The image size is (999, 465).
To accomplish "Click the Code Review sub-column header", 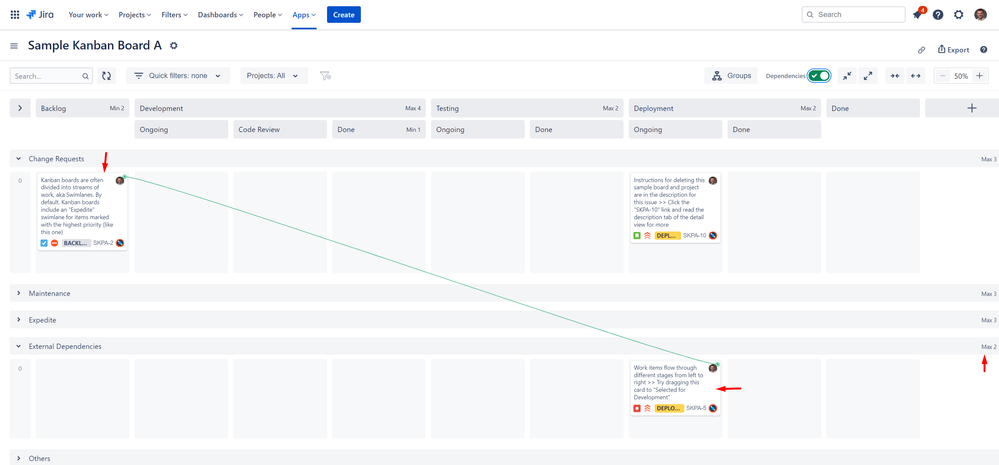I will pyautogui.click(x=280, y=129).
